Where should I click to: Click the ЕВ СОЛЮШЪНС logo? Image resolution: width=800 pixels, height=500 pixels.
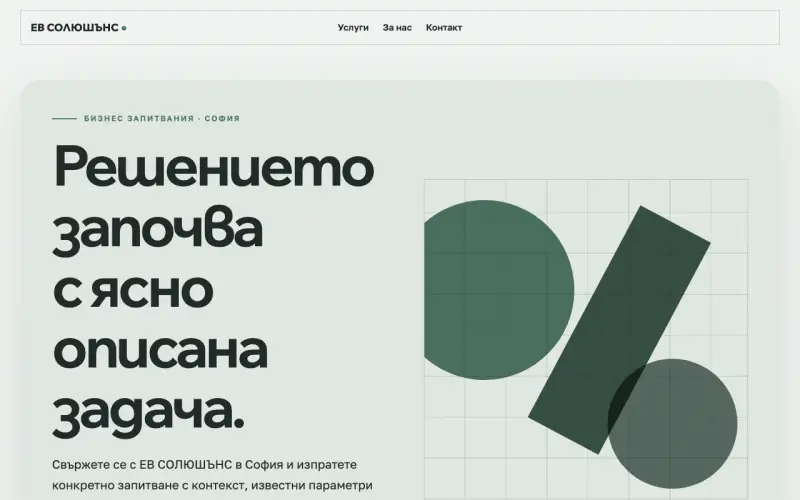(x=78, y=28)
